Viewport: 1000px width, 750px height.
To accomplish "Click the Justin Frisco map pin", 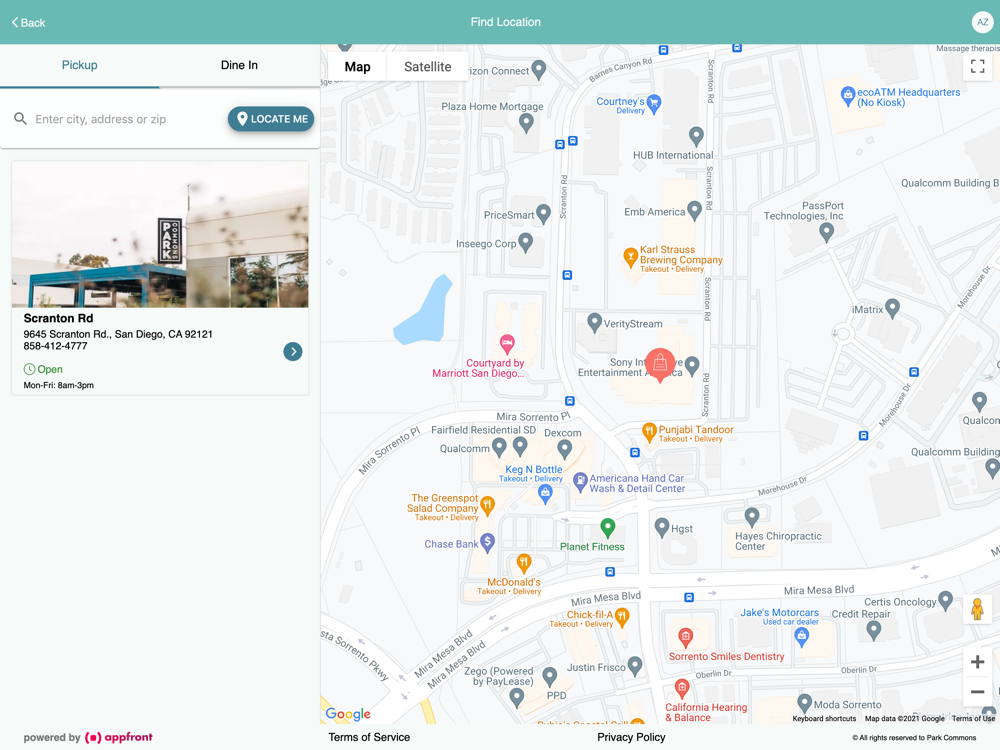I will click(x=635, y=666).
